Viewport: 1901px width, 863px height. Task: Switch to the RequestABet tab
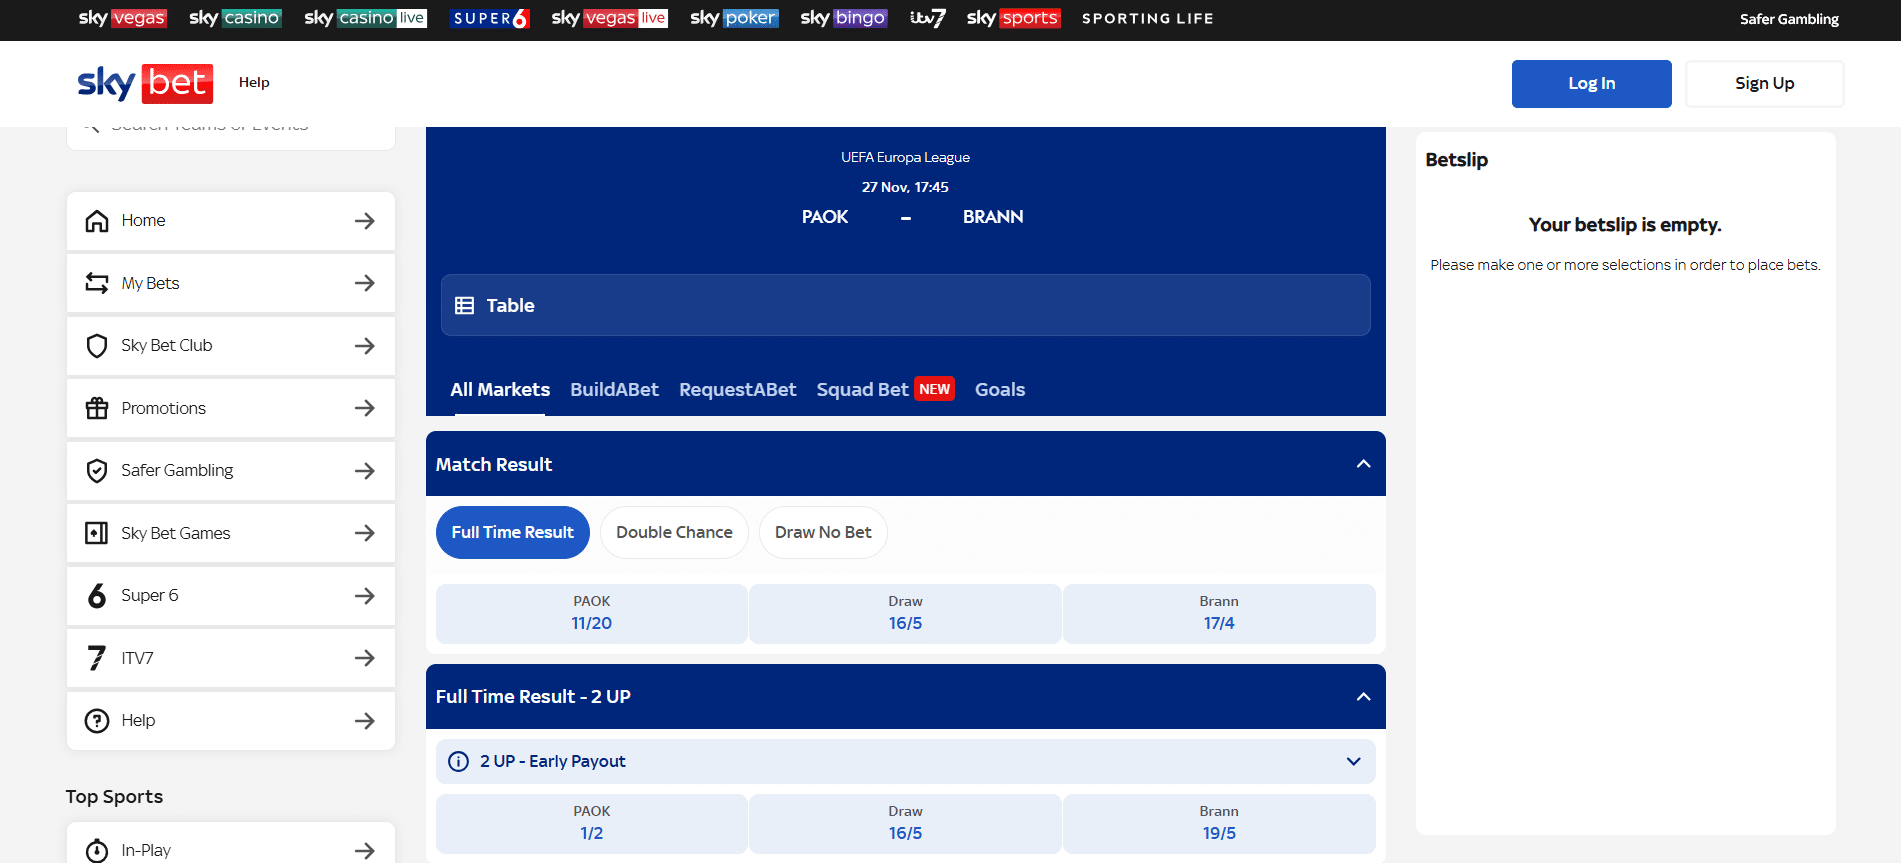click(x=738, y=390)
